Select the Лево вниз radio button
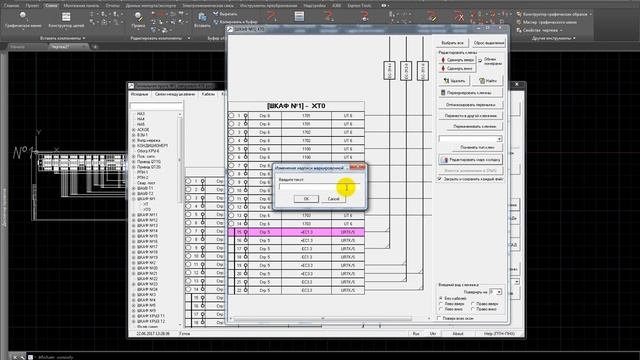Image resolution: width=640 pixels, height=360 pixels. tap(440, 309)
